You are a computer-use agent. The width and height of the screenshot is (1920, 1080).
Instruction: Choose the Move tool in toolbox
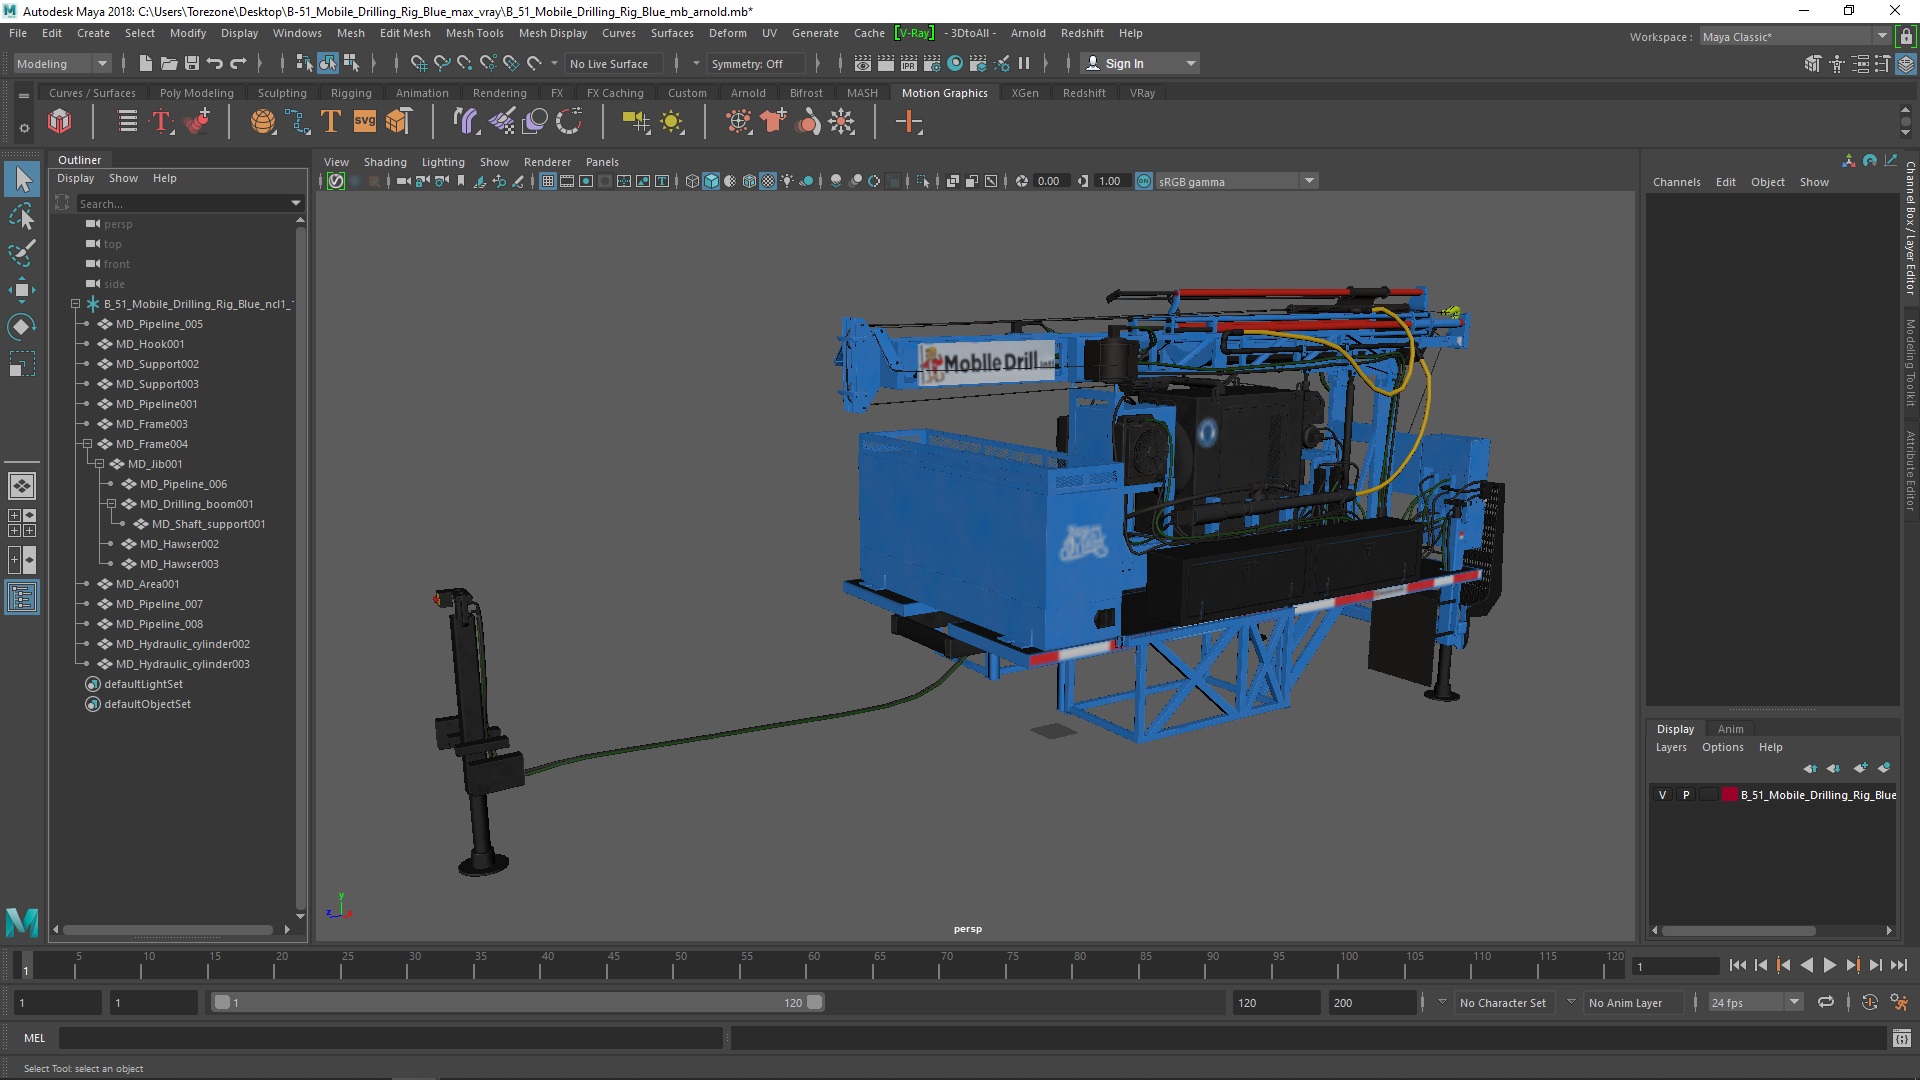coord(22,290)
